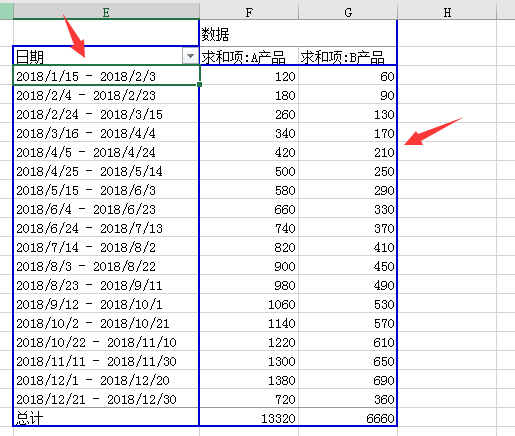Select cell 2018/1/15 - 2018/2/3
This screenshot has height=436, width=515.
[x=106, y=75]
